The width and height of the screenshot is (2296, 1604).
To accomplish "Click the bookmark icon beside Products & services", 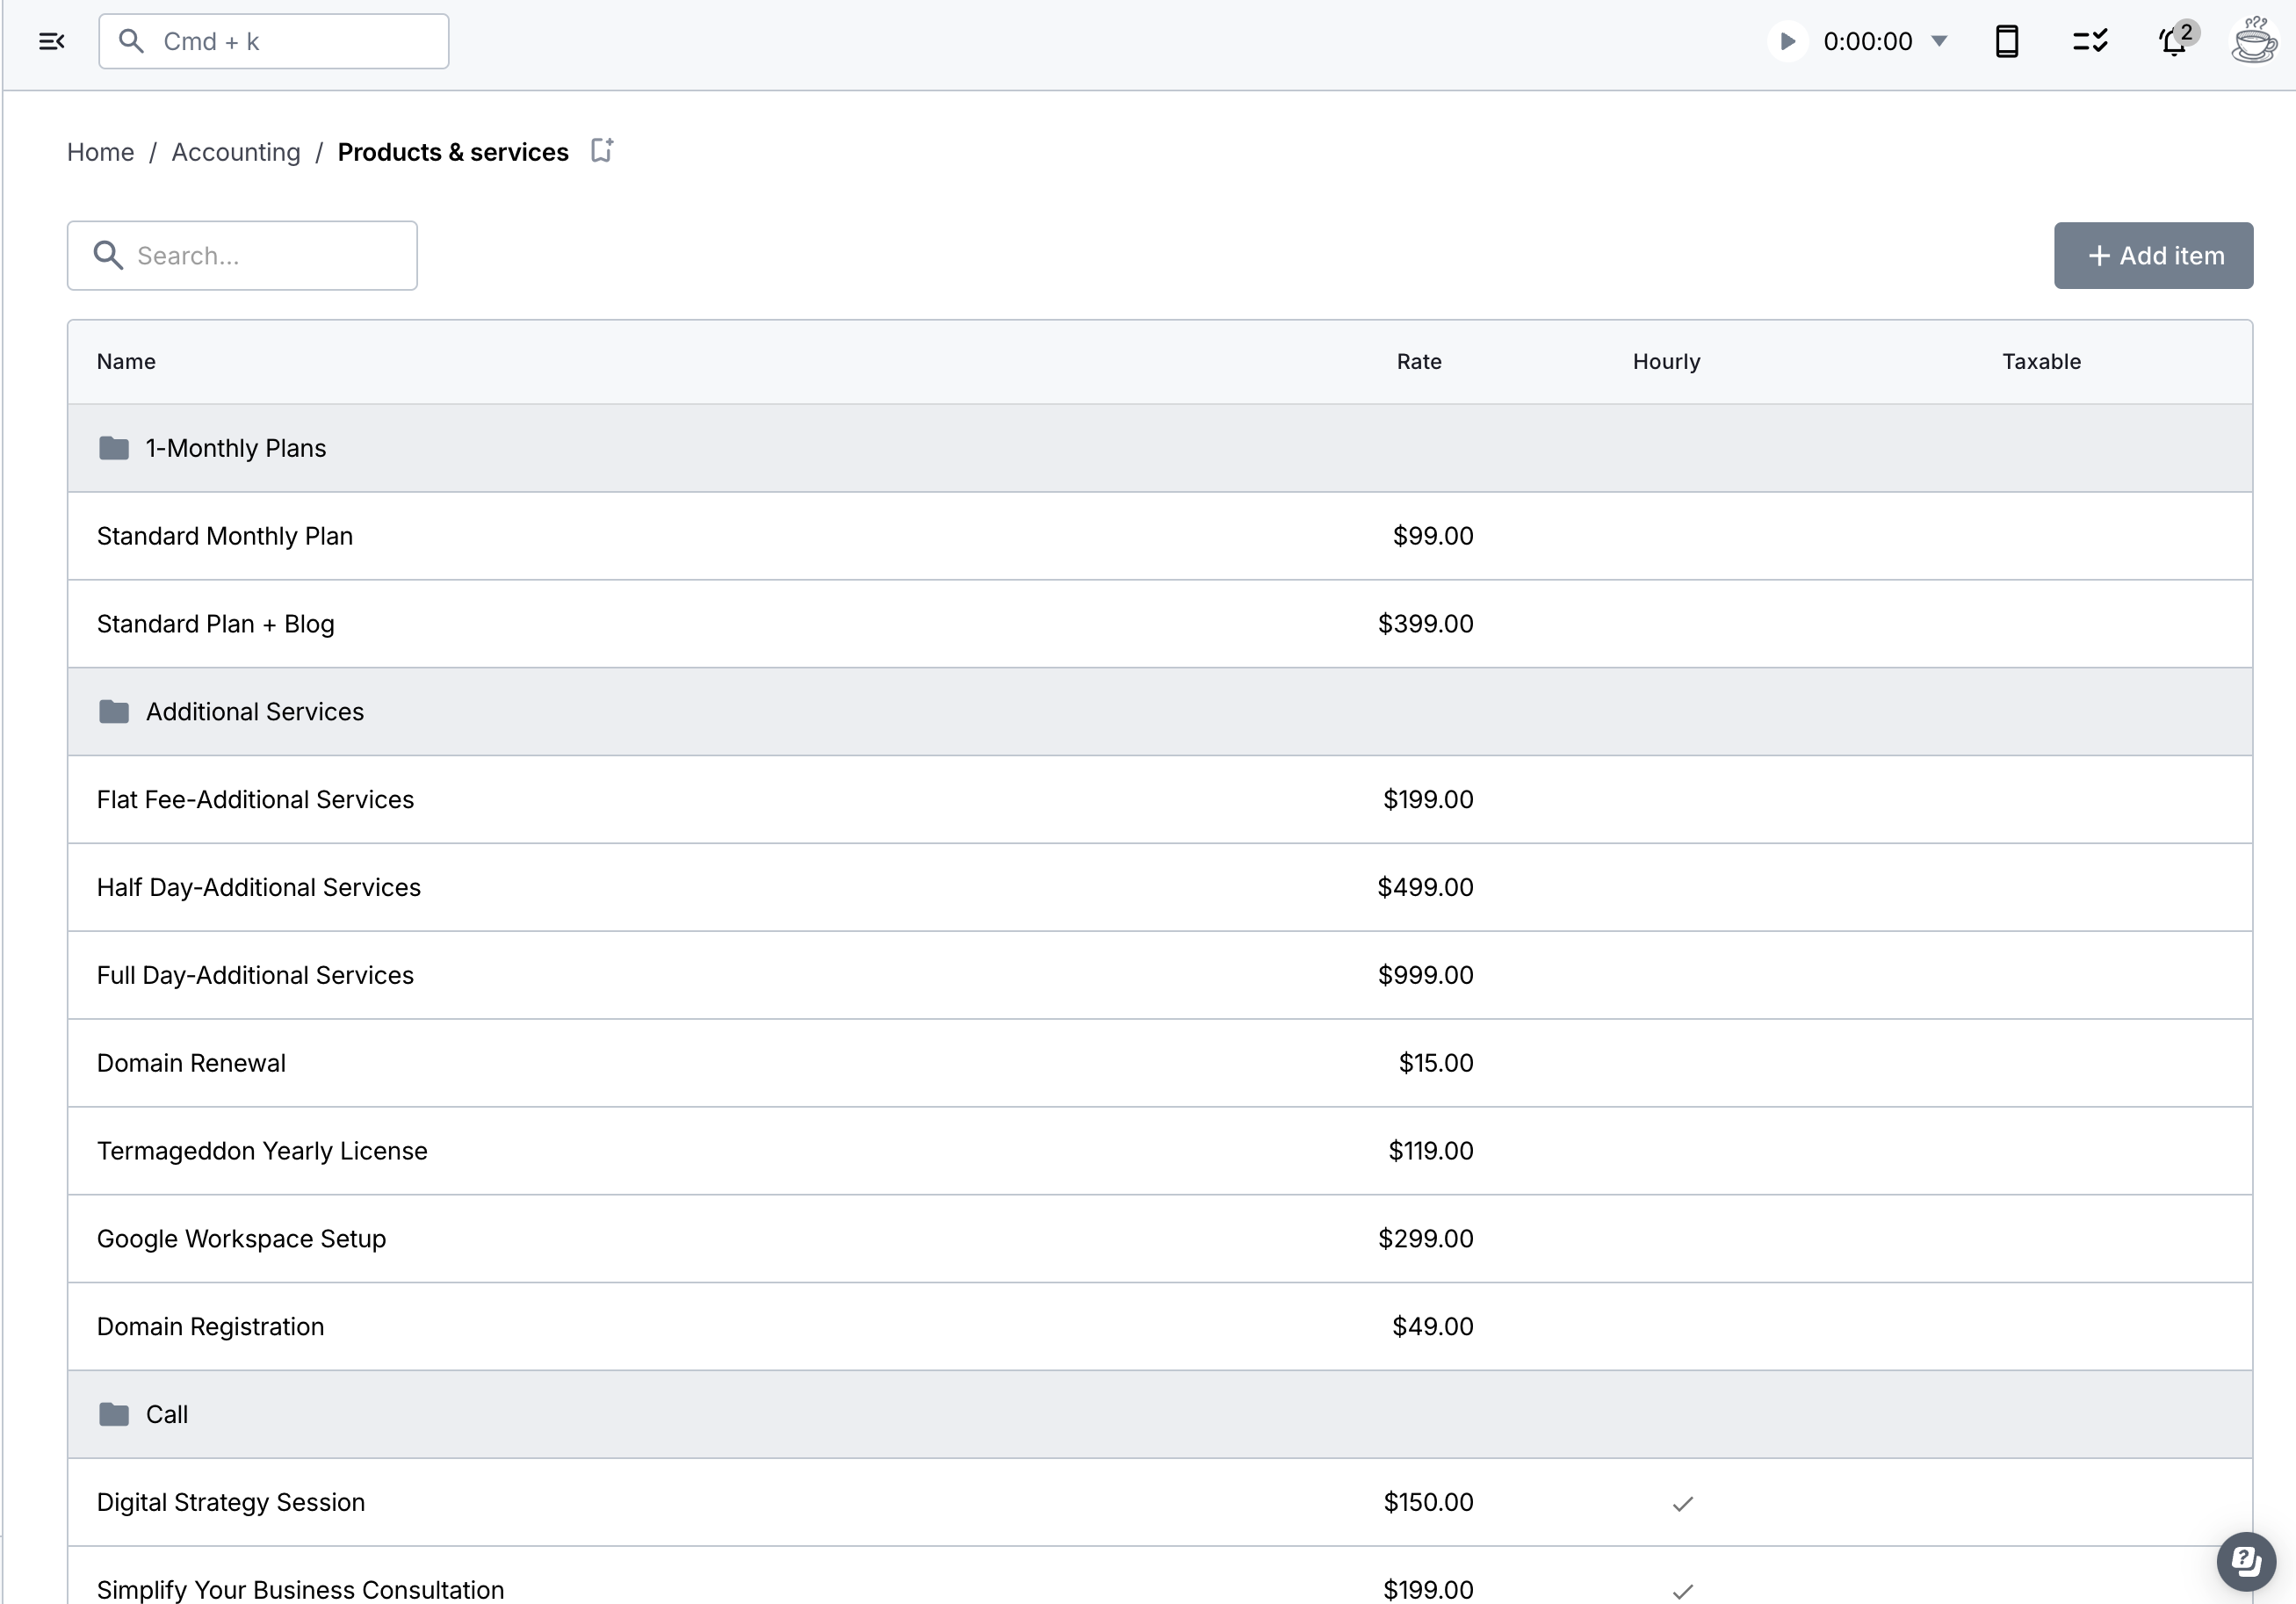I will click(x=601, y=151).
